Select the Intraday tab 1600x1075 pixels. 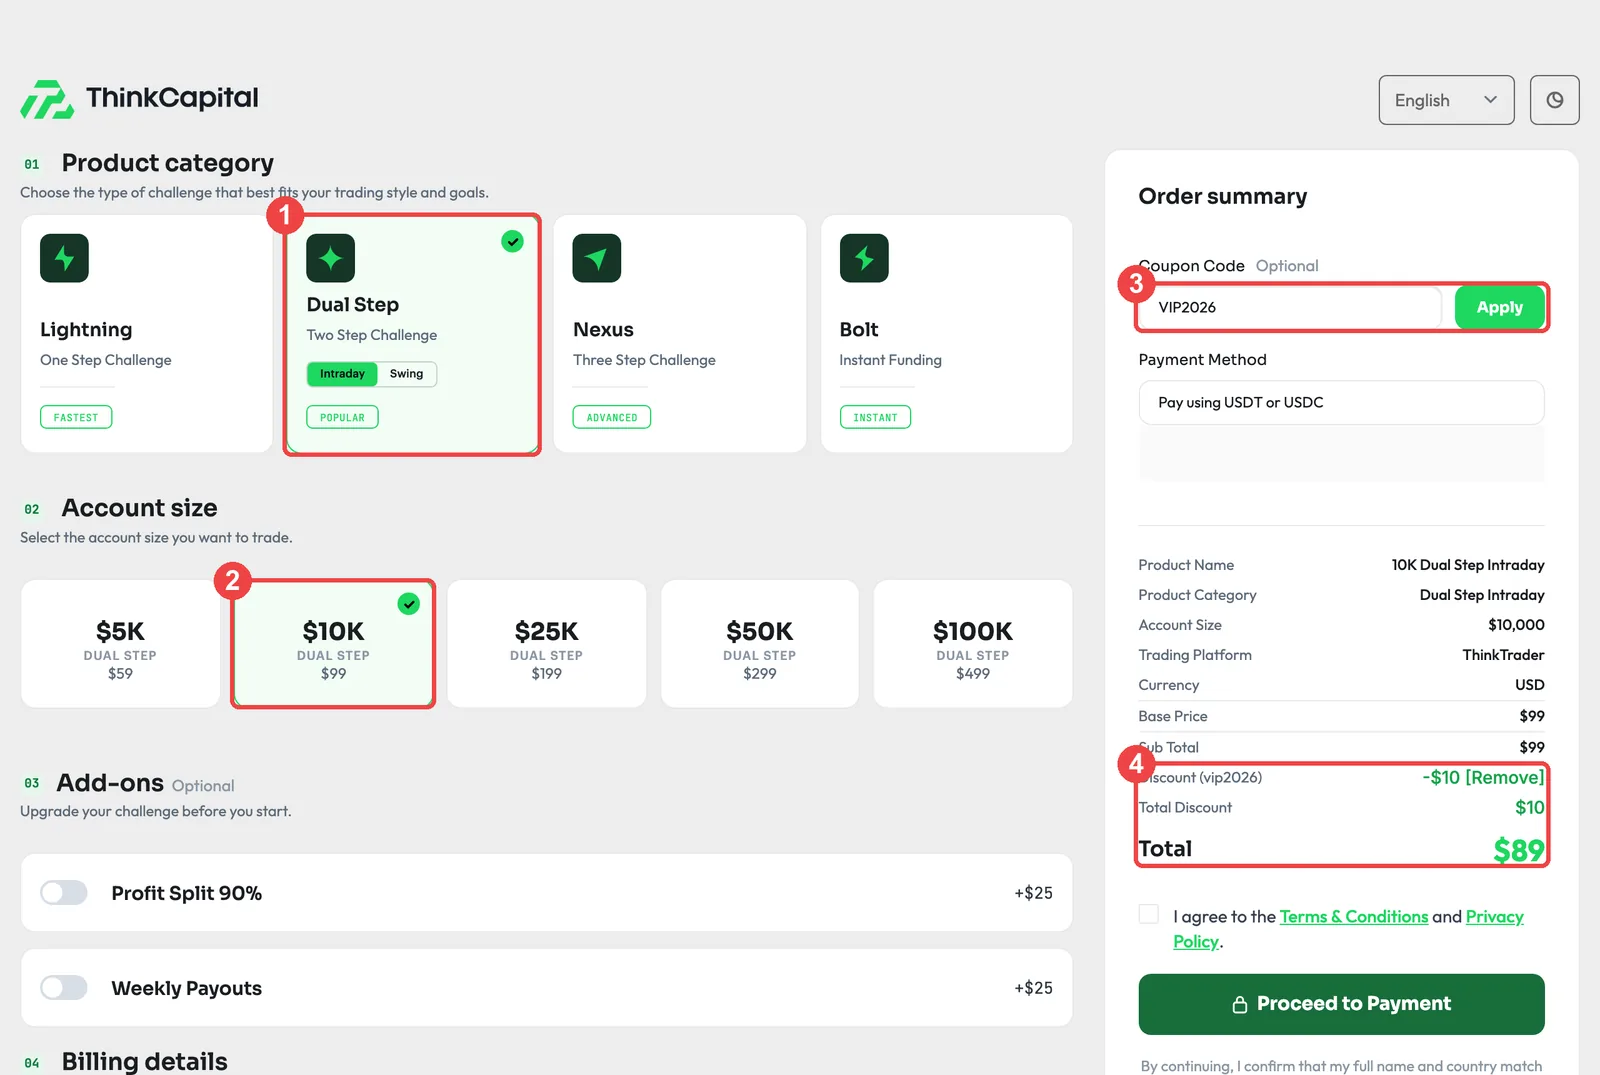pos(342,374)
